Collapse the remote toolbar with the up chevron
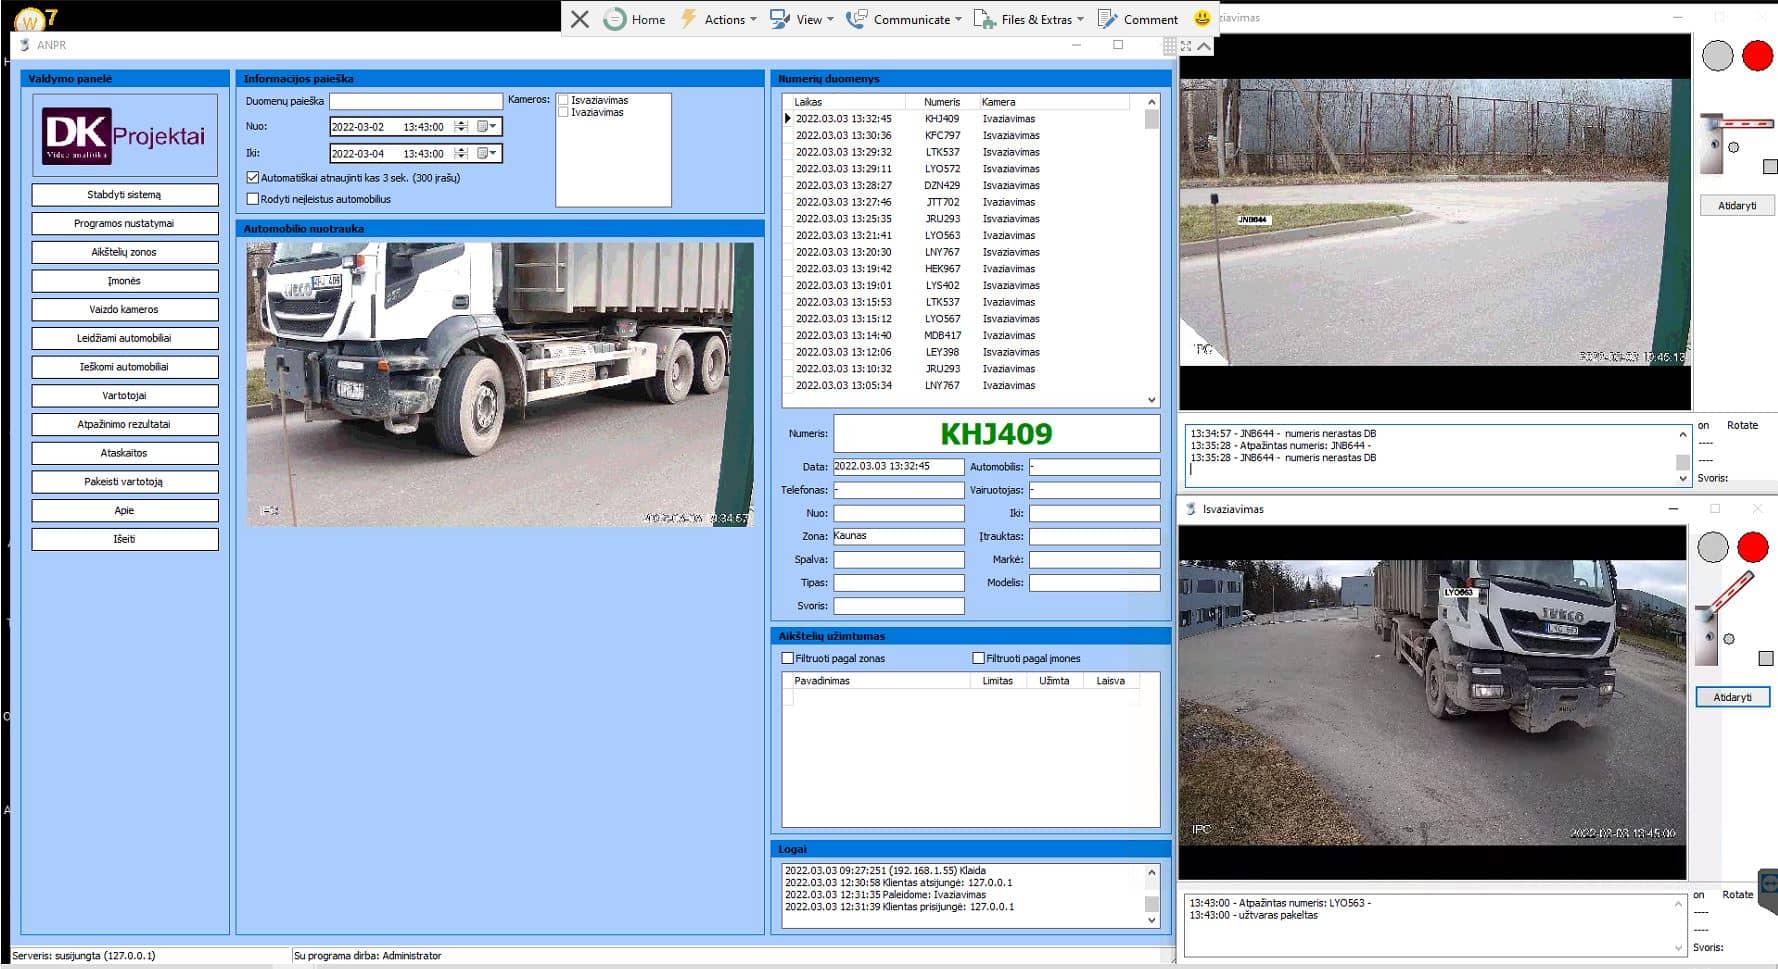This screenshot has width=1778, height=969. 1204,46
